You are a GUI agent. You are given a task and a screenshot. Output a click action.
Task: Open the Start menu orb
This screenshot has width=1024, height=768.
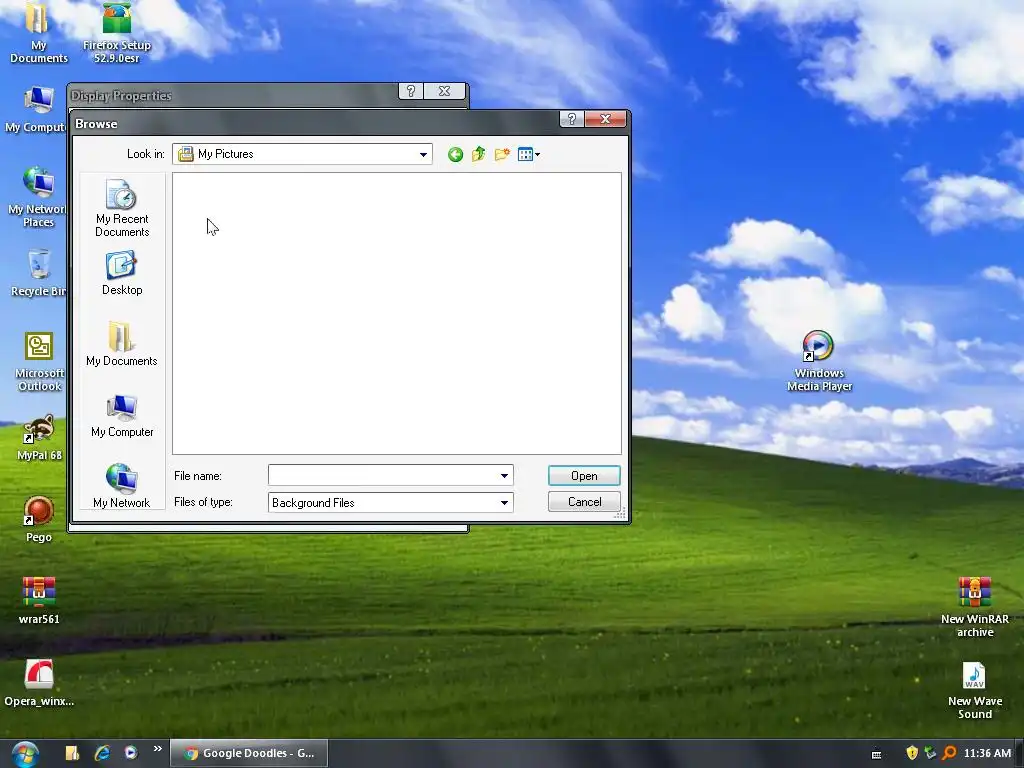25,754
